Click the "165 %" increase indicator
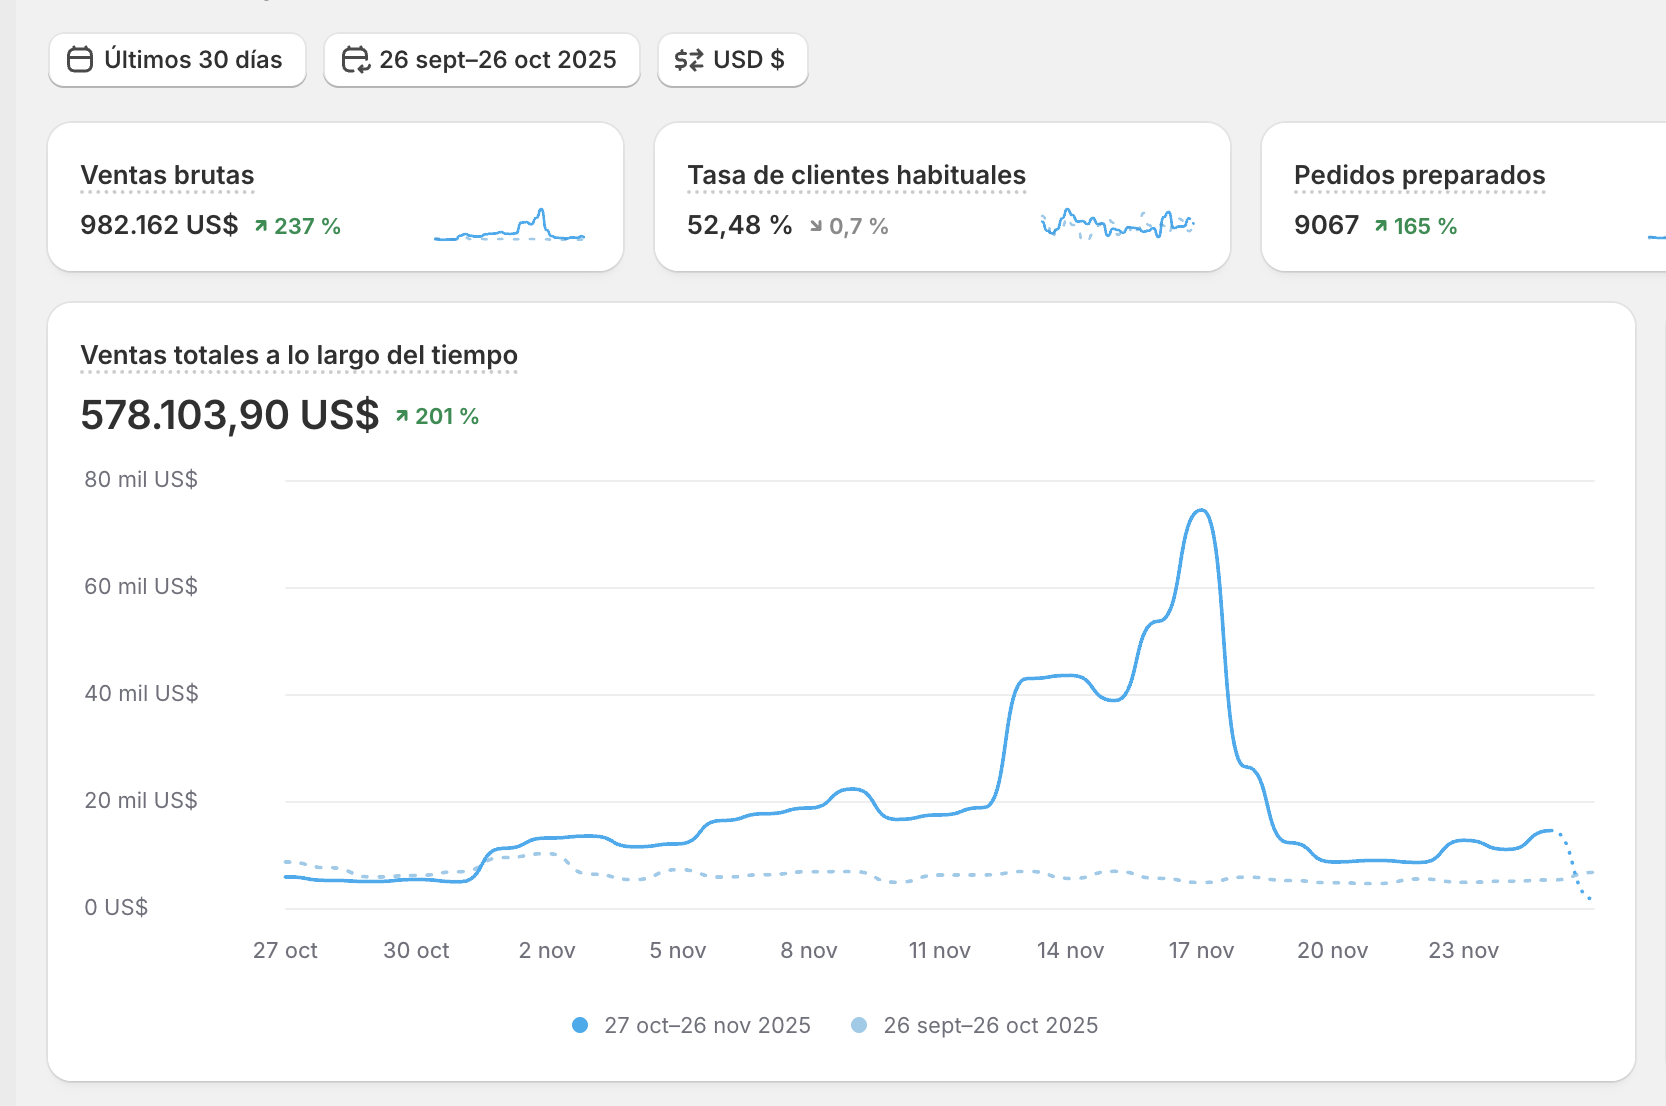This screenshot has width=1666, height=1106. tap(1416, 226)
